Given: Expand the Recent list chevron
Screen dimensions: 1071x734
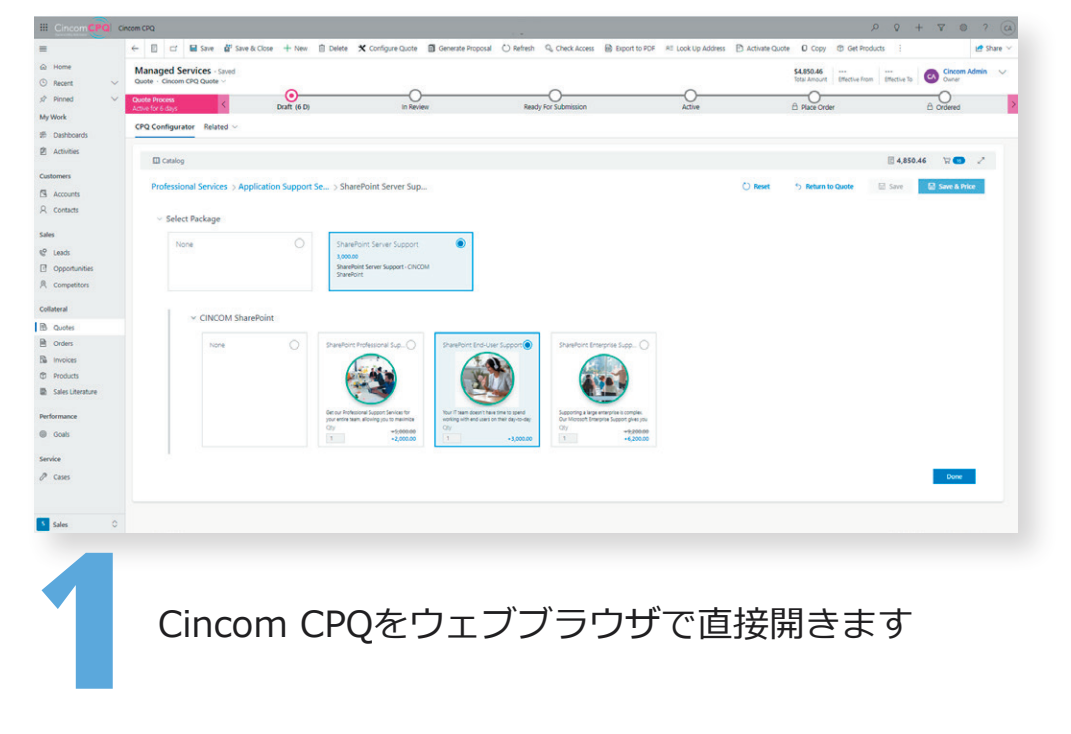Looking at the screenshot, I should (x=114, y=83).
